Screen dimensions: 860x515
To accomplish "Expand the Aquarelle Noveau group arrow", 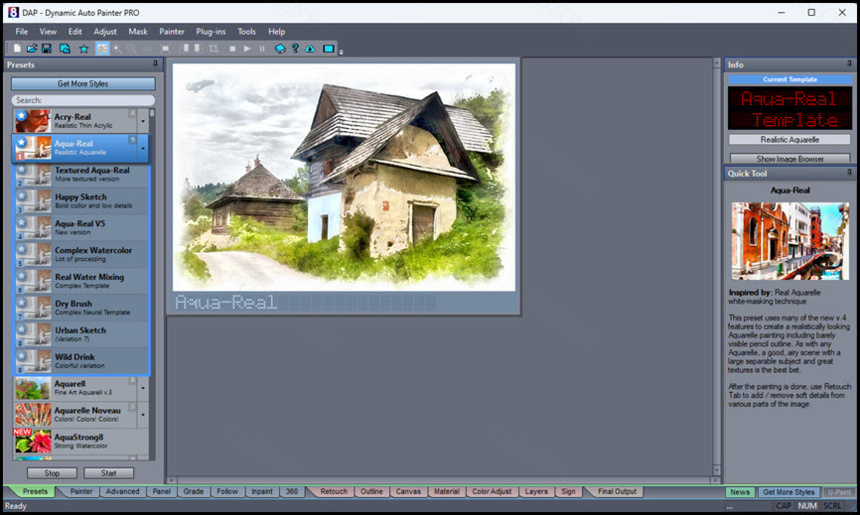I will 143,415.
